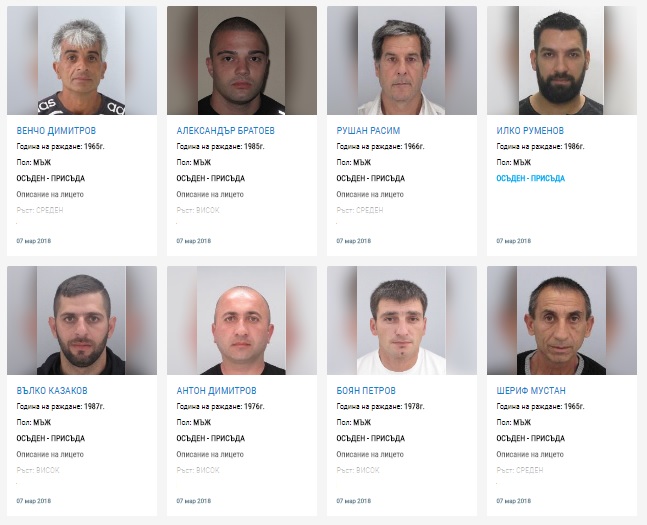
Task: Click highlighted ОСЪДЕН - ПРИСЪДА in ИЛКО РУМЕНОВ card
Action: [530, 178]
